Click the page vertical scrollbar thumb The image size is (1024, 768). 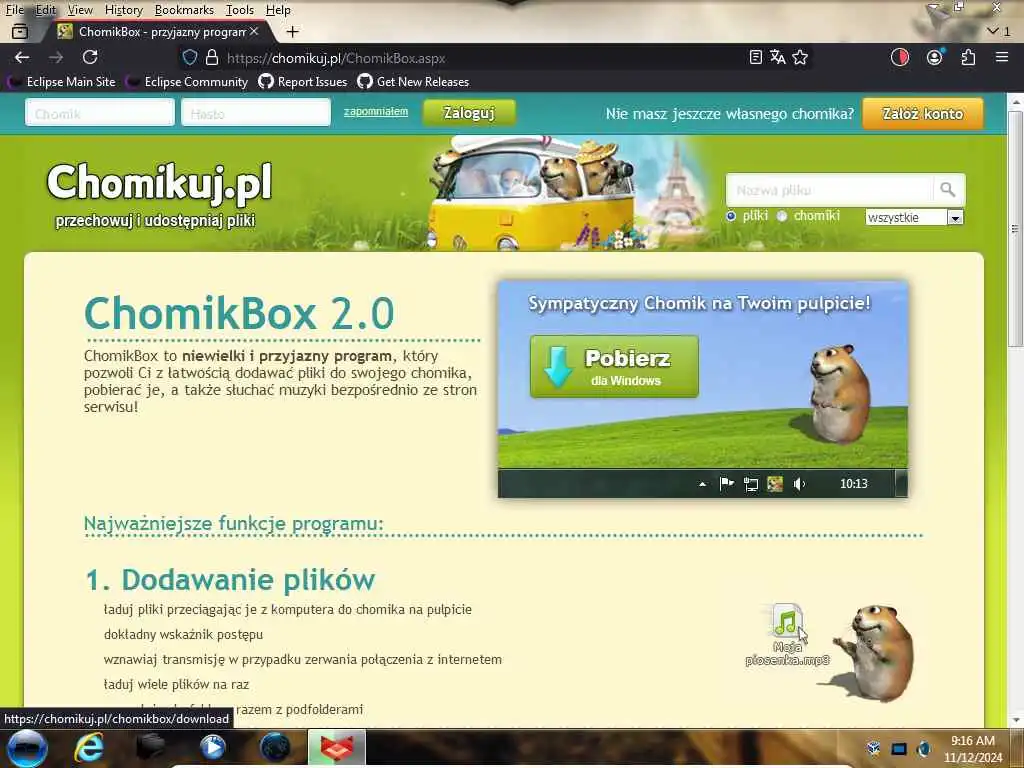[x=1015, y=229]
